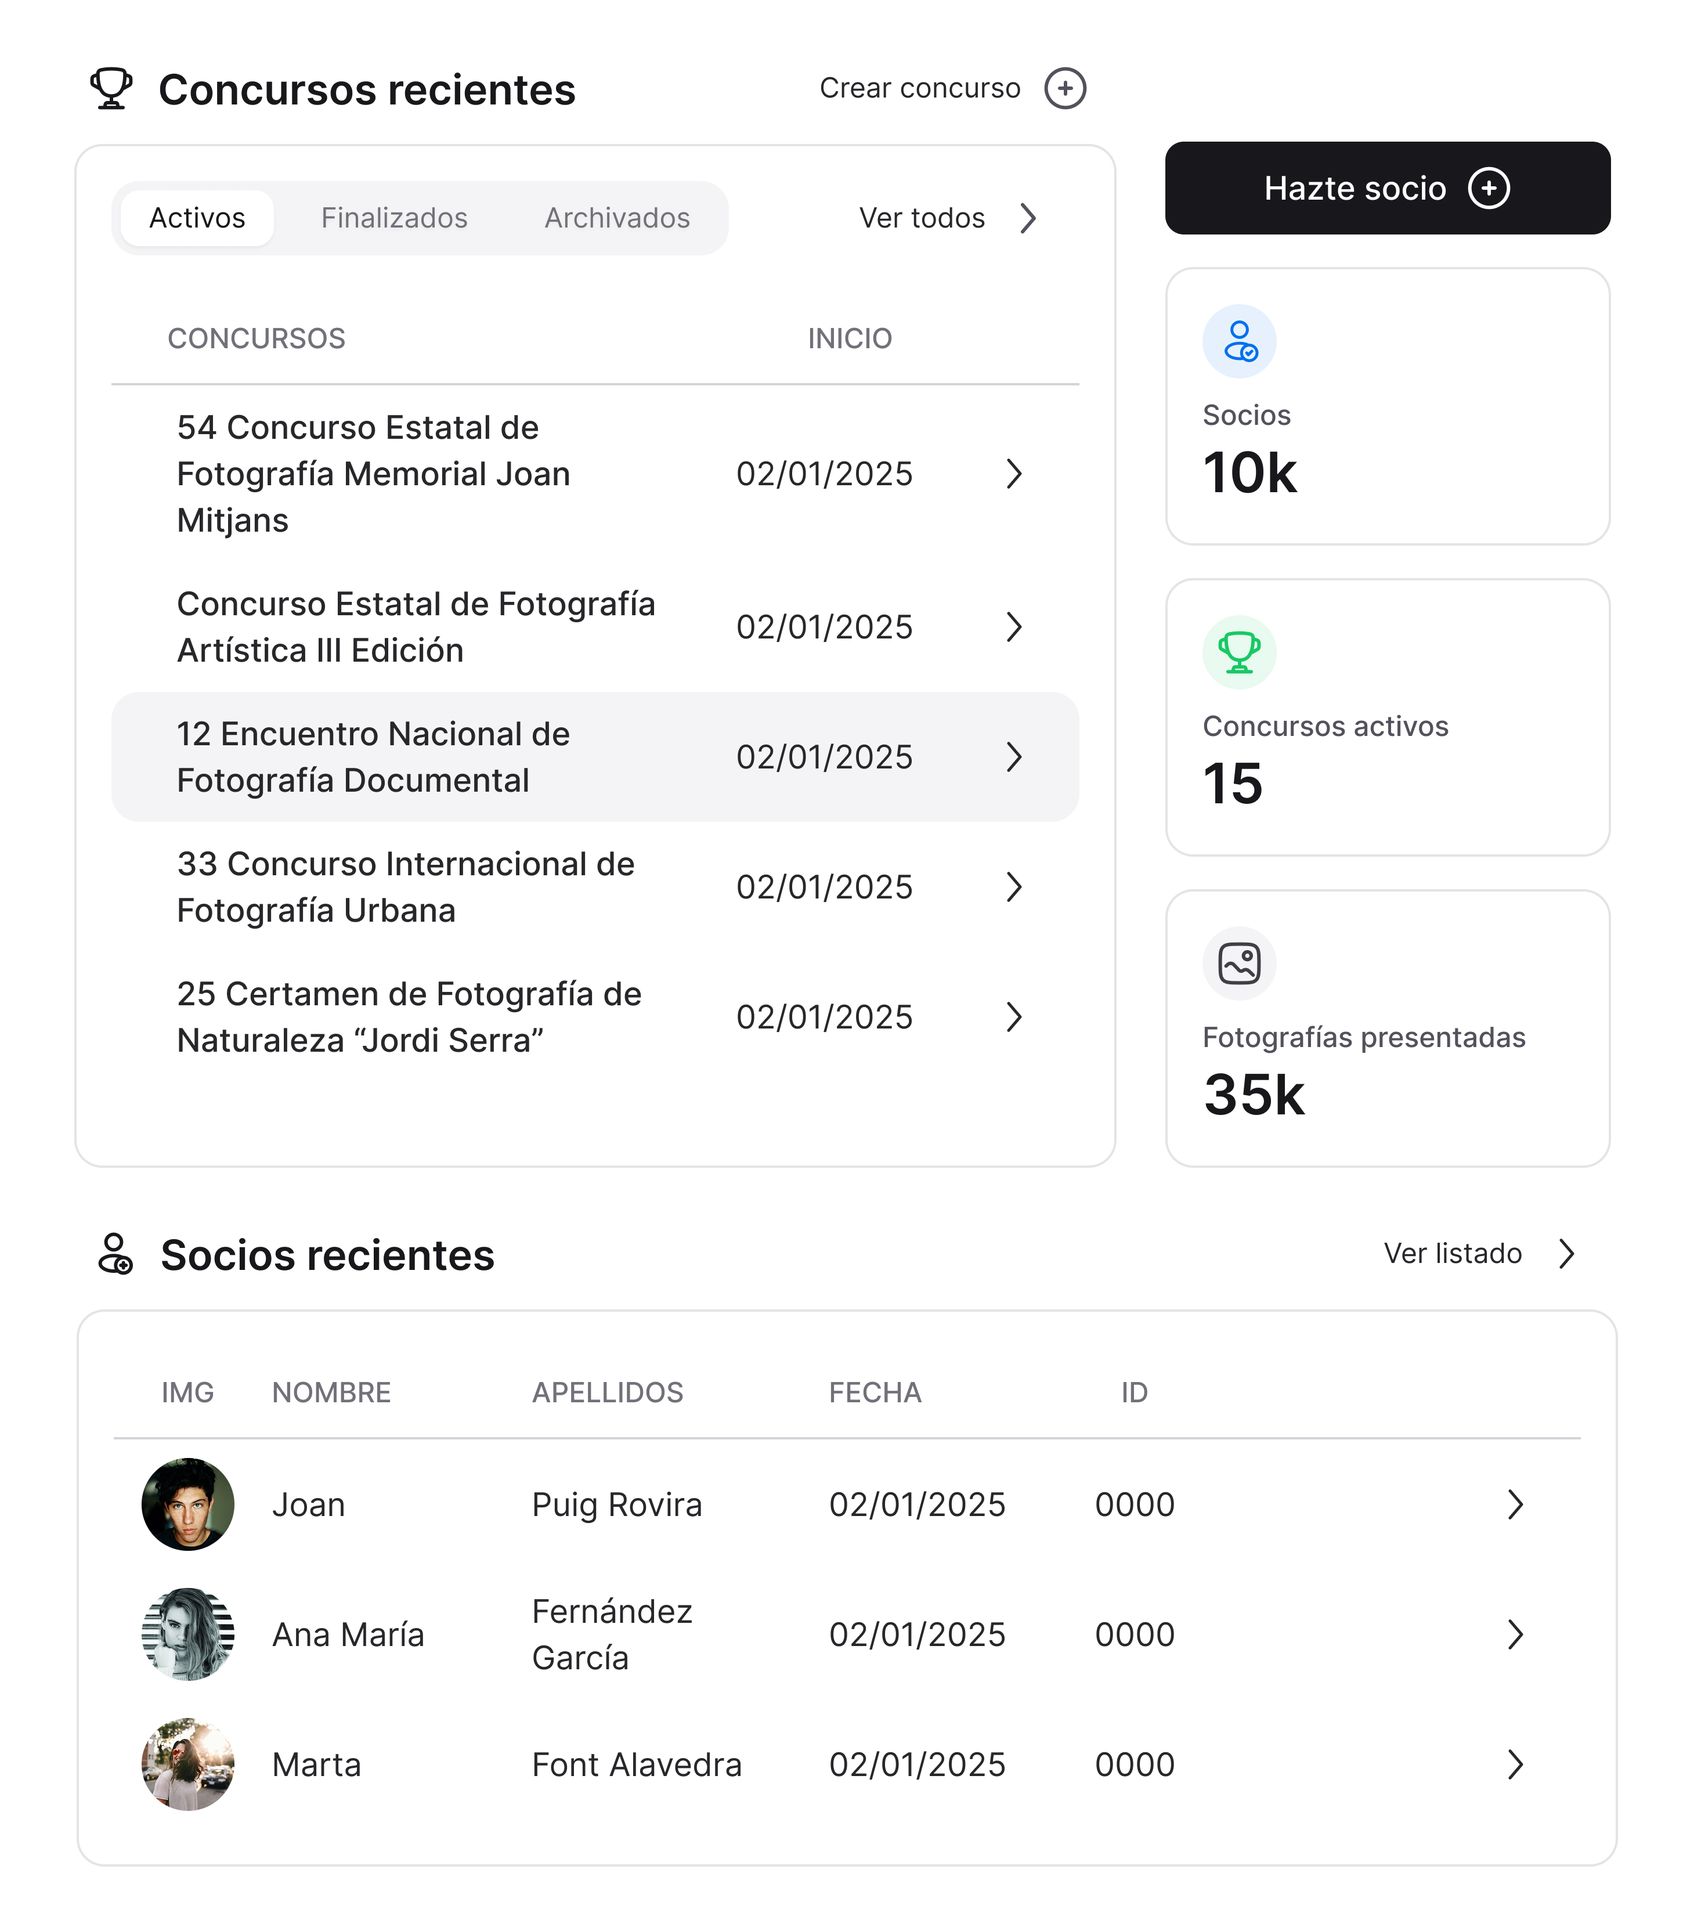1683x1920 pixels.
Task: Open chevron on Marta Font Alavedra row
Action: point(1515,1764)
